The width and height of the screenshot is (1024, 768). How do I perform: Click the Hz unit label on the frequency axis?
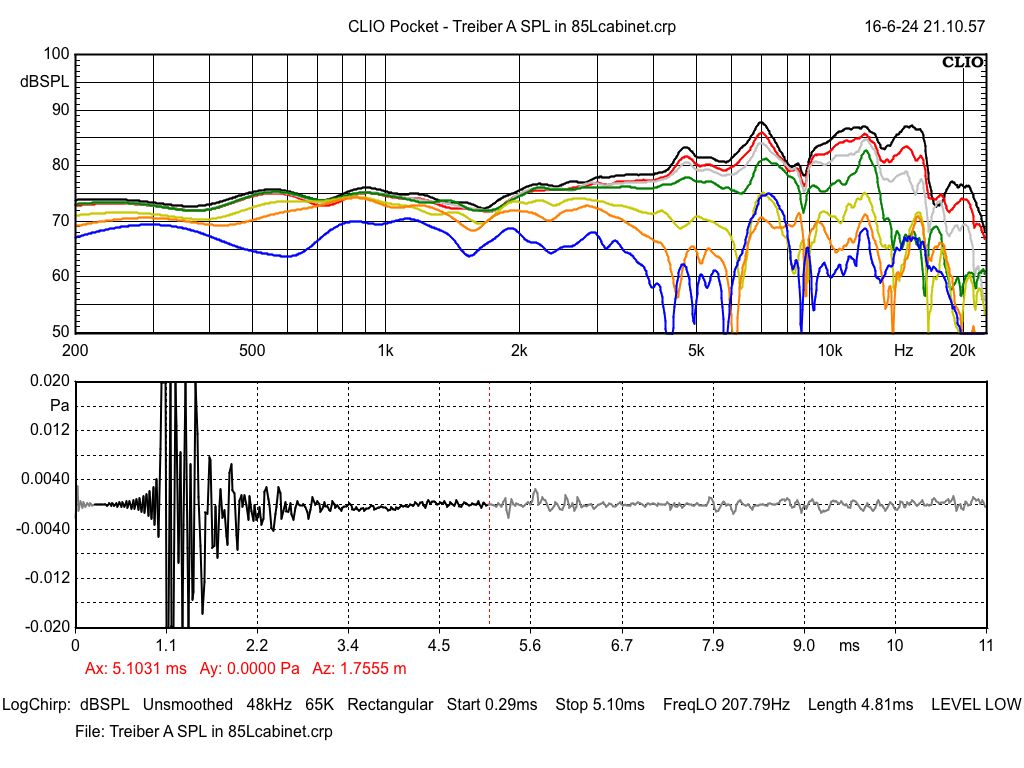click(x=903, y=351)
